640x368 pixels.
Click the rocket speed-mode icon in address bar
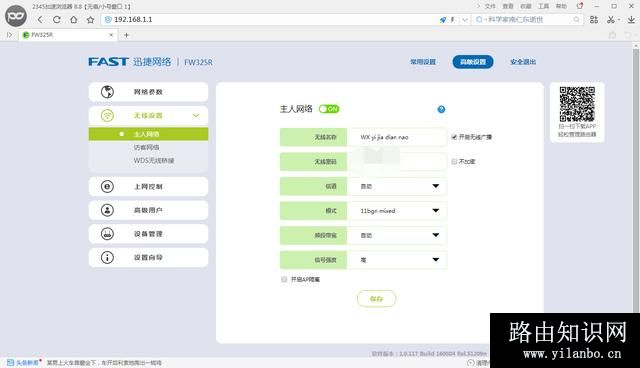coord(443,20)
